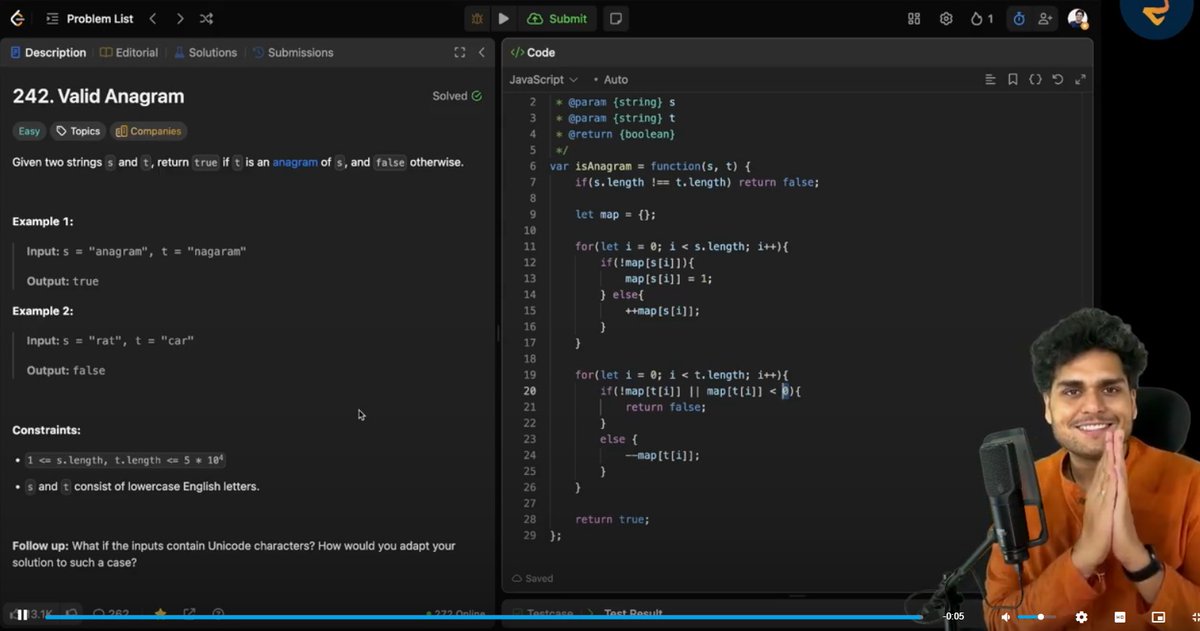Click the '242. Valid Anagram' title
The height and width of the screenshot is (631, 1200).
(98, 97)
